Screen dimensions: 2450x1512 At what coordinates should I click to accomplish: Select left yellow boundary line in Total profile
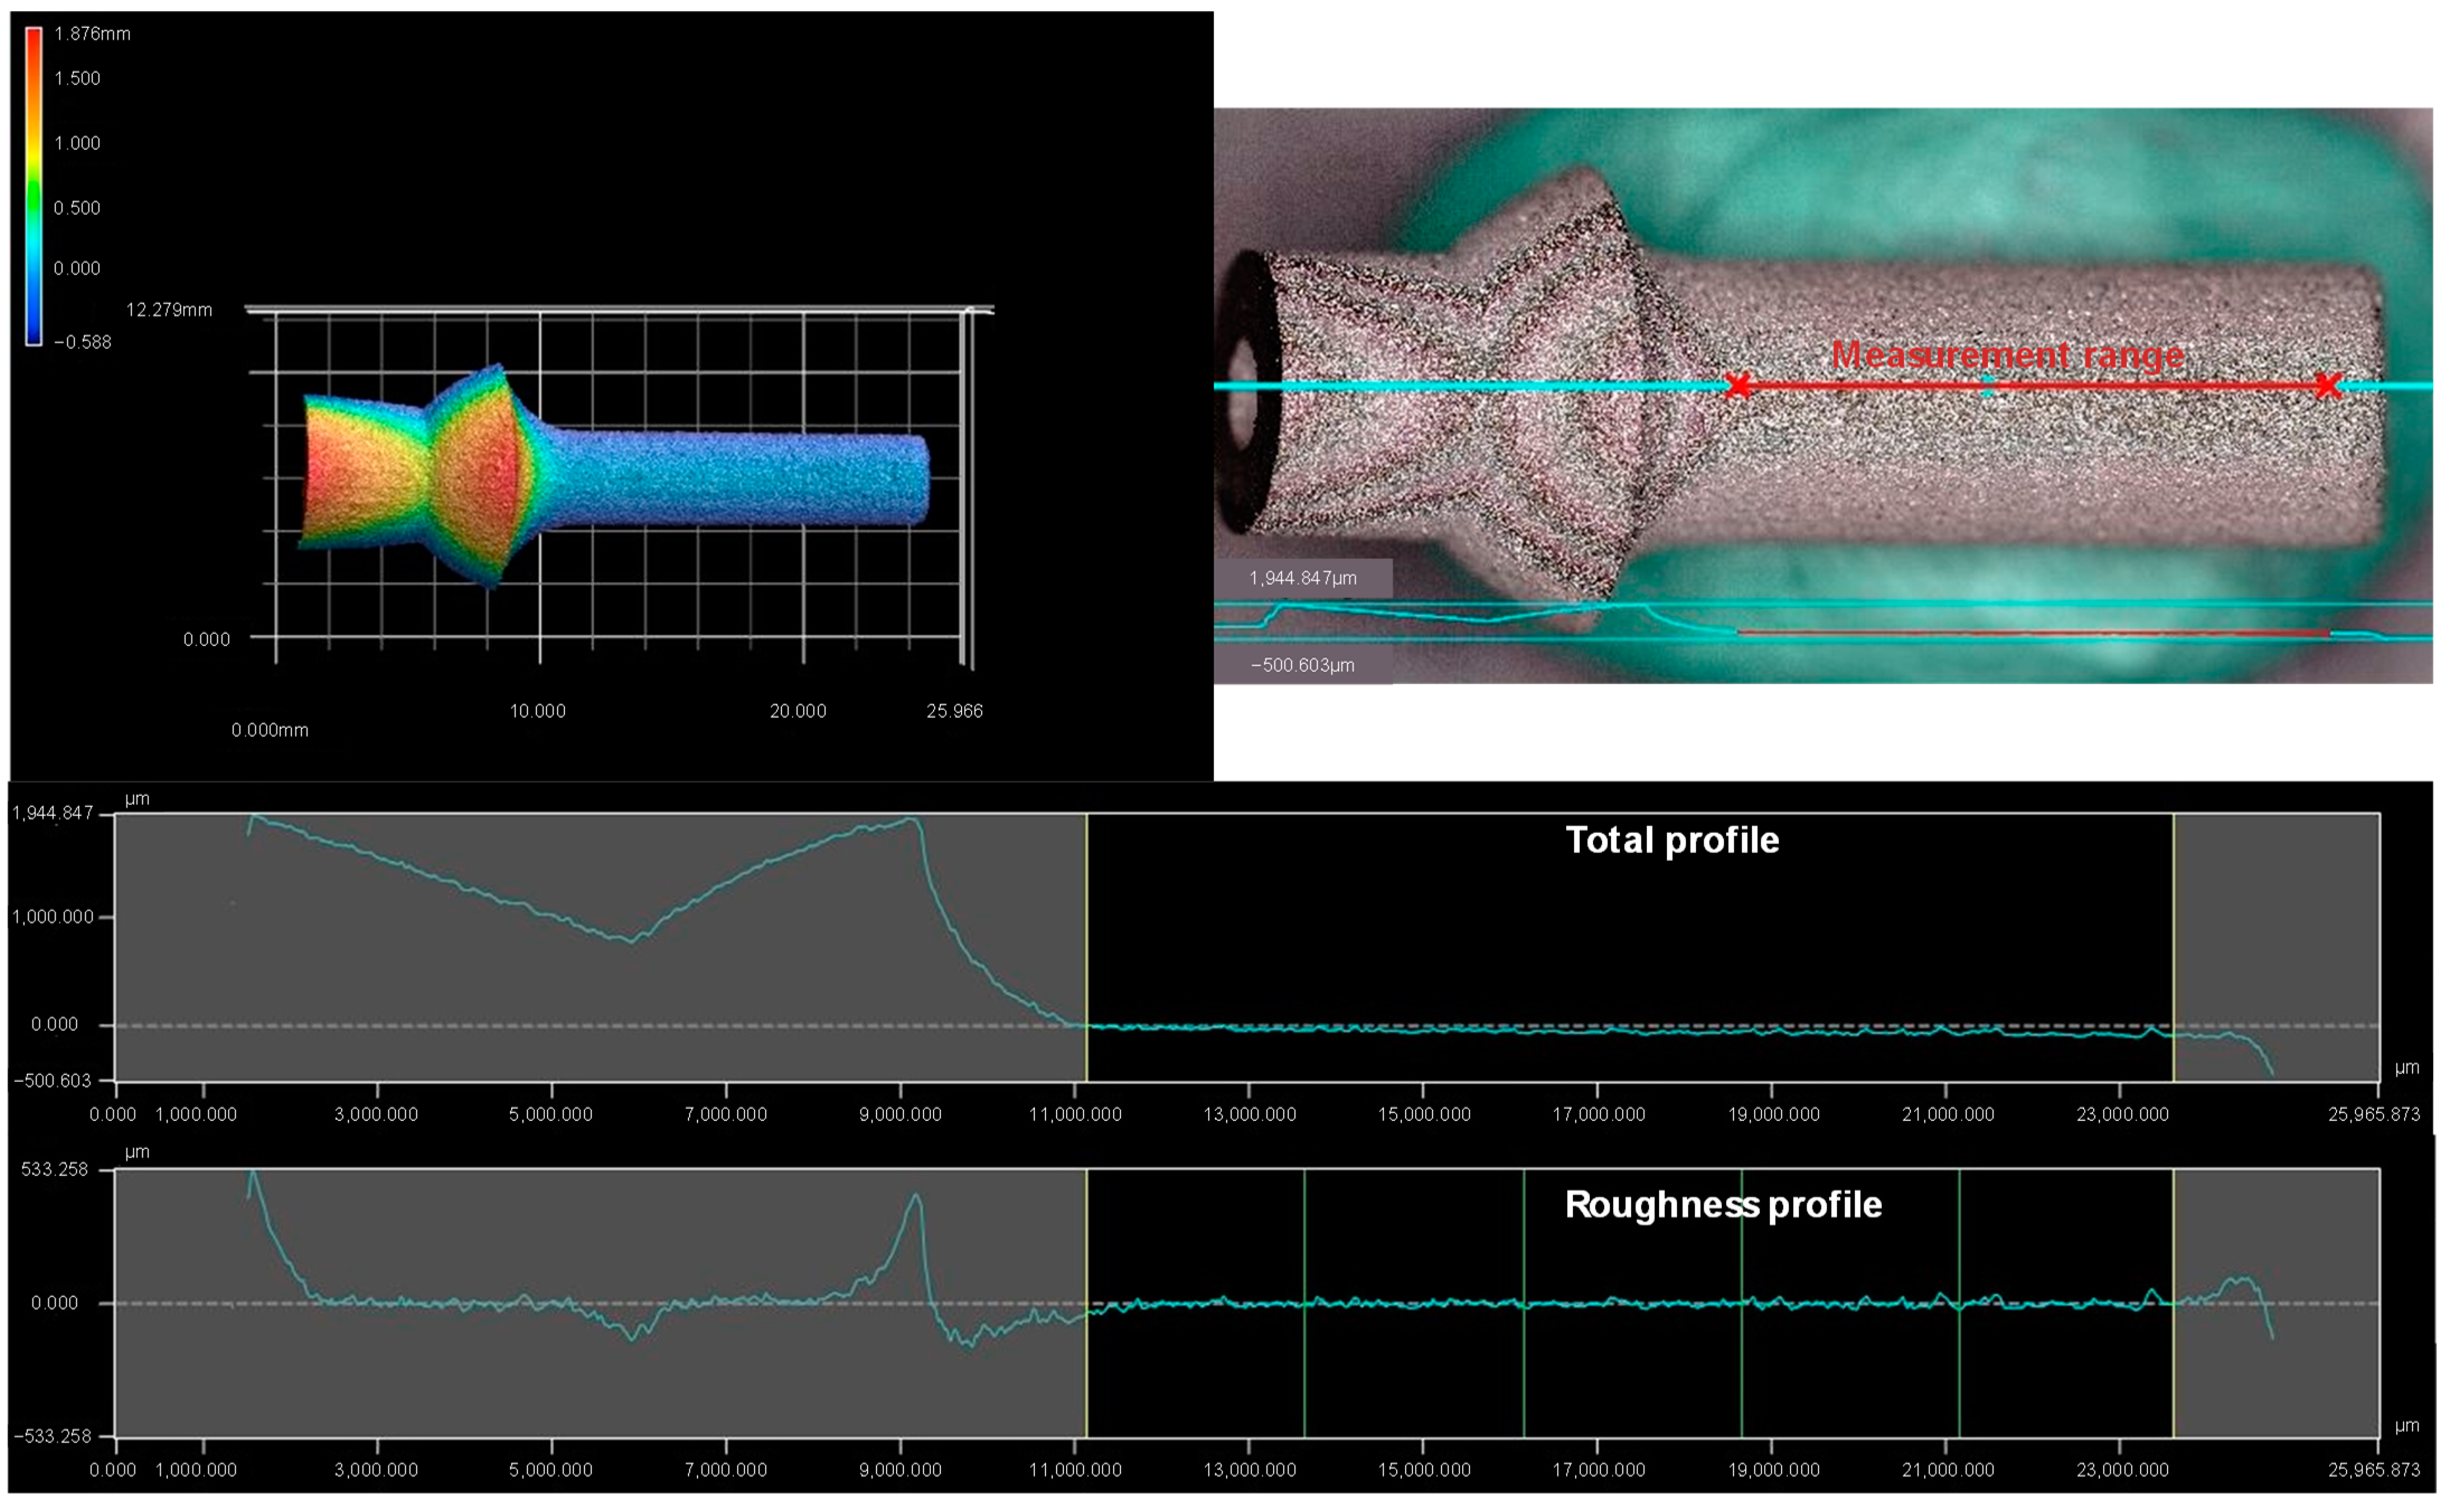point(1087,920)
